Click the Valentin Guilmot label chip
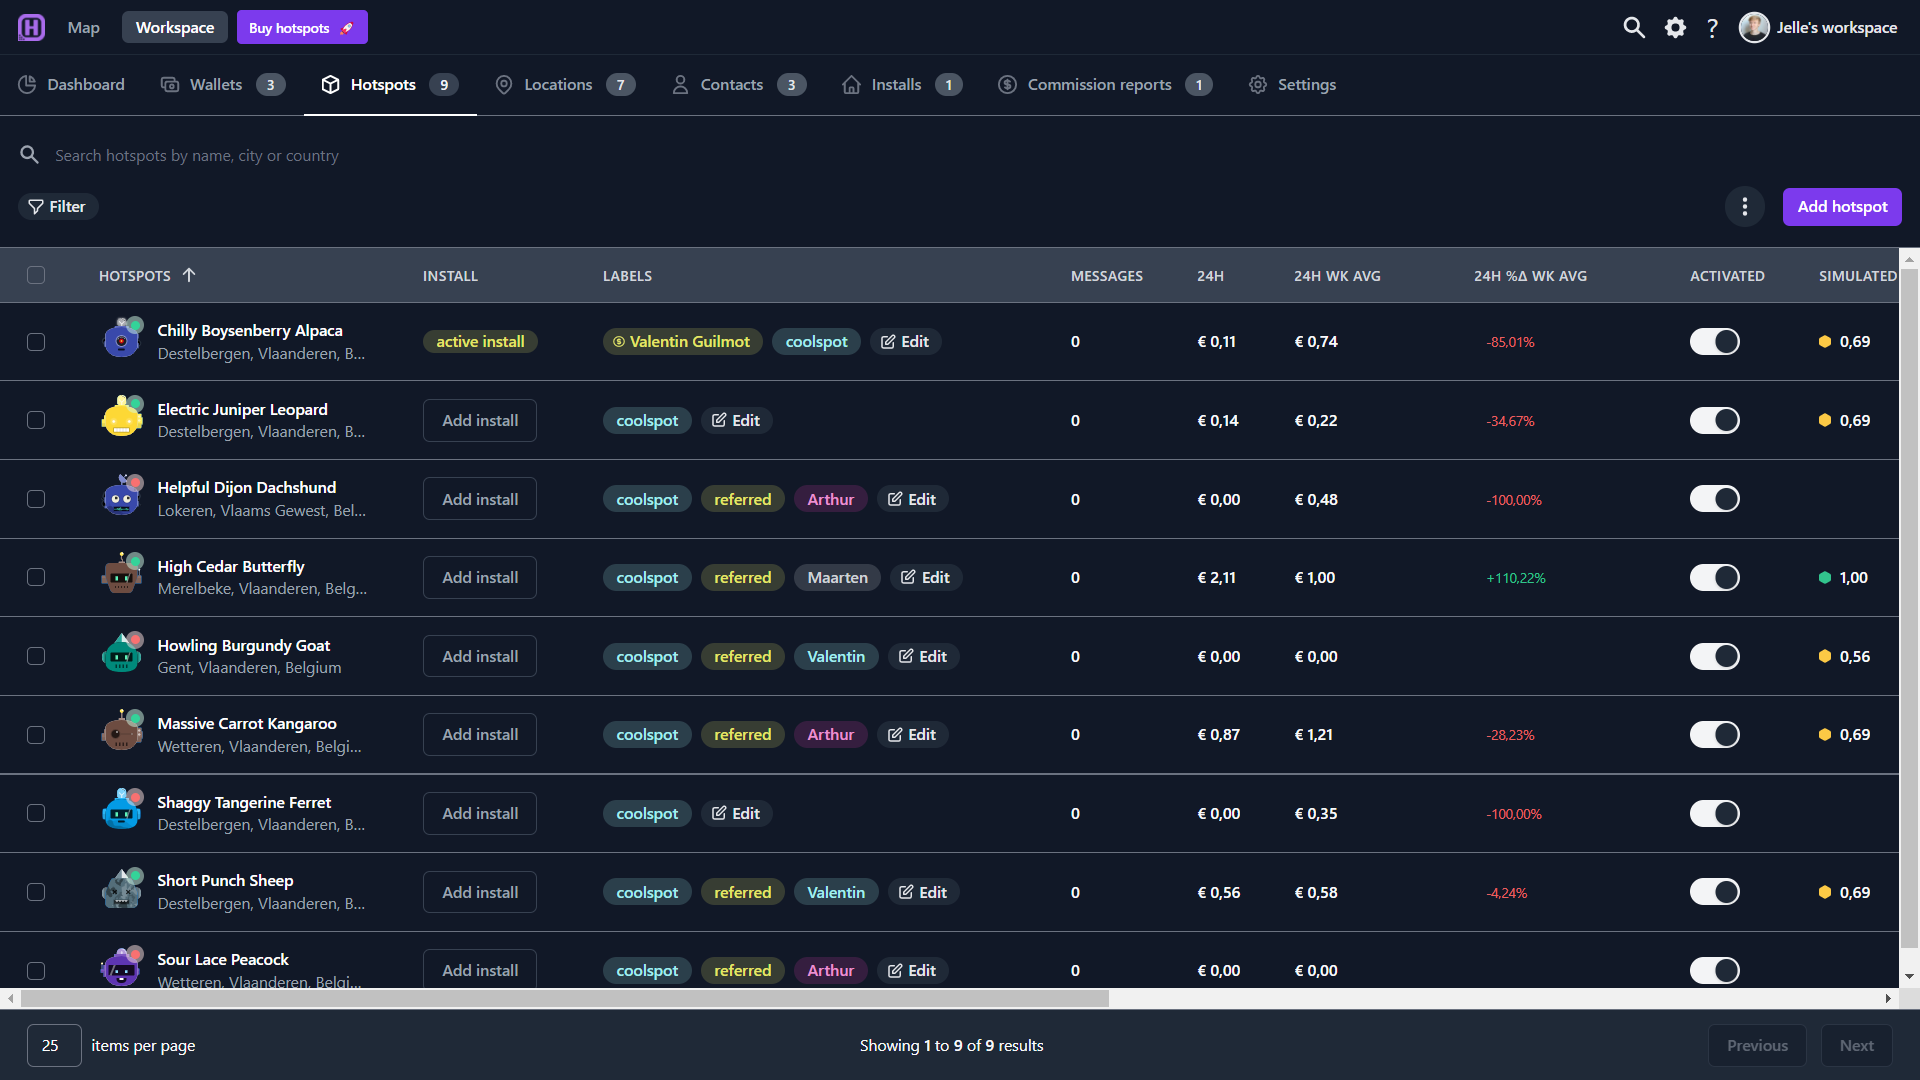 683,342
